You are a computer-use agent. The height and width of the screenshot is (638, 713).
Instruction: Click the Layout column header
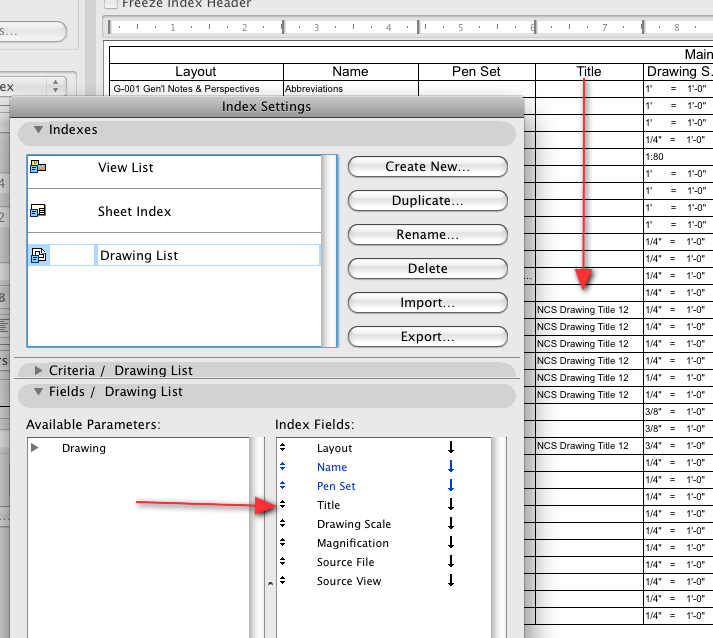click(196, 71)
